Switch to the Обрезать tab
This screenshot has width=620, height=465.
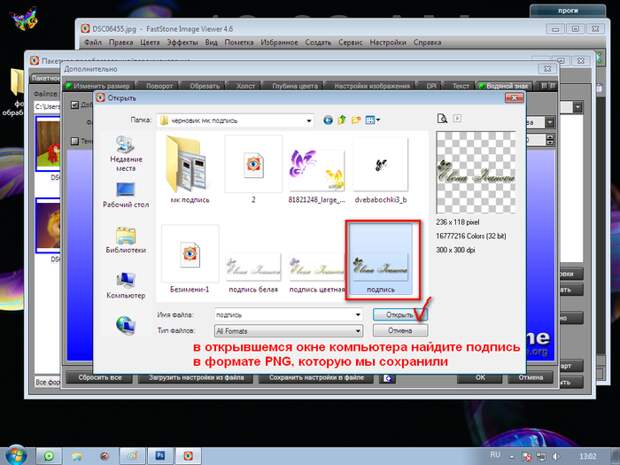tap(204, 86)
